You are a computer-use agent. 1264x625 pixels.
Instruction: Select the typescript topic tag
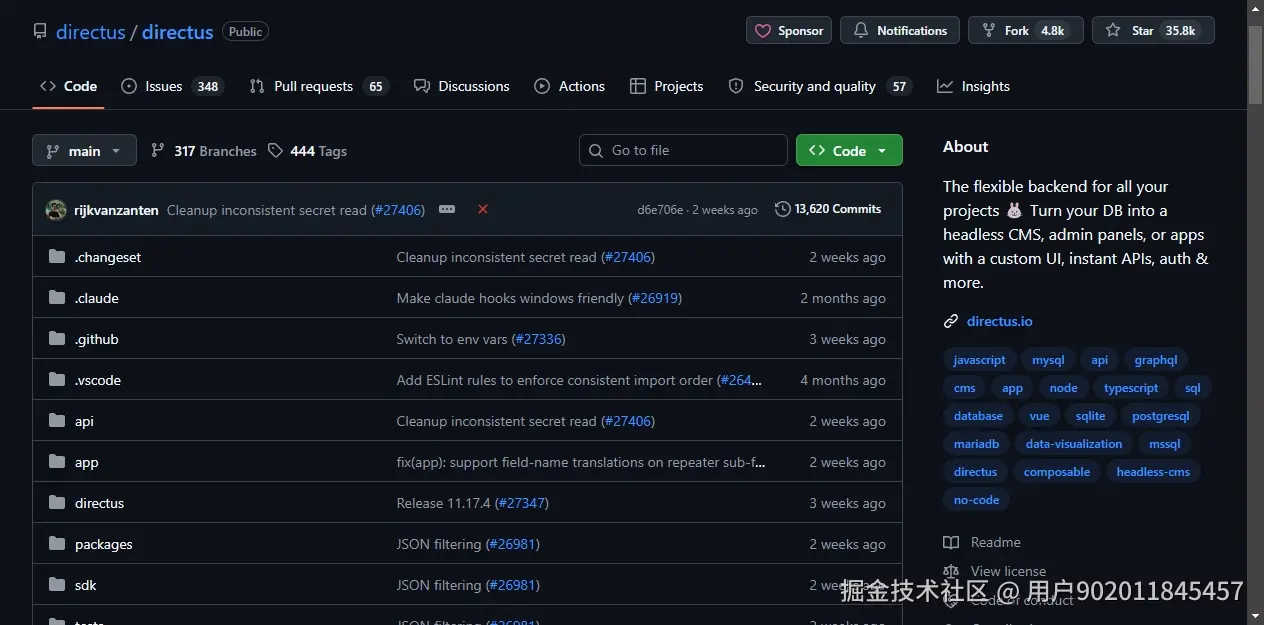(1131, 388)
